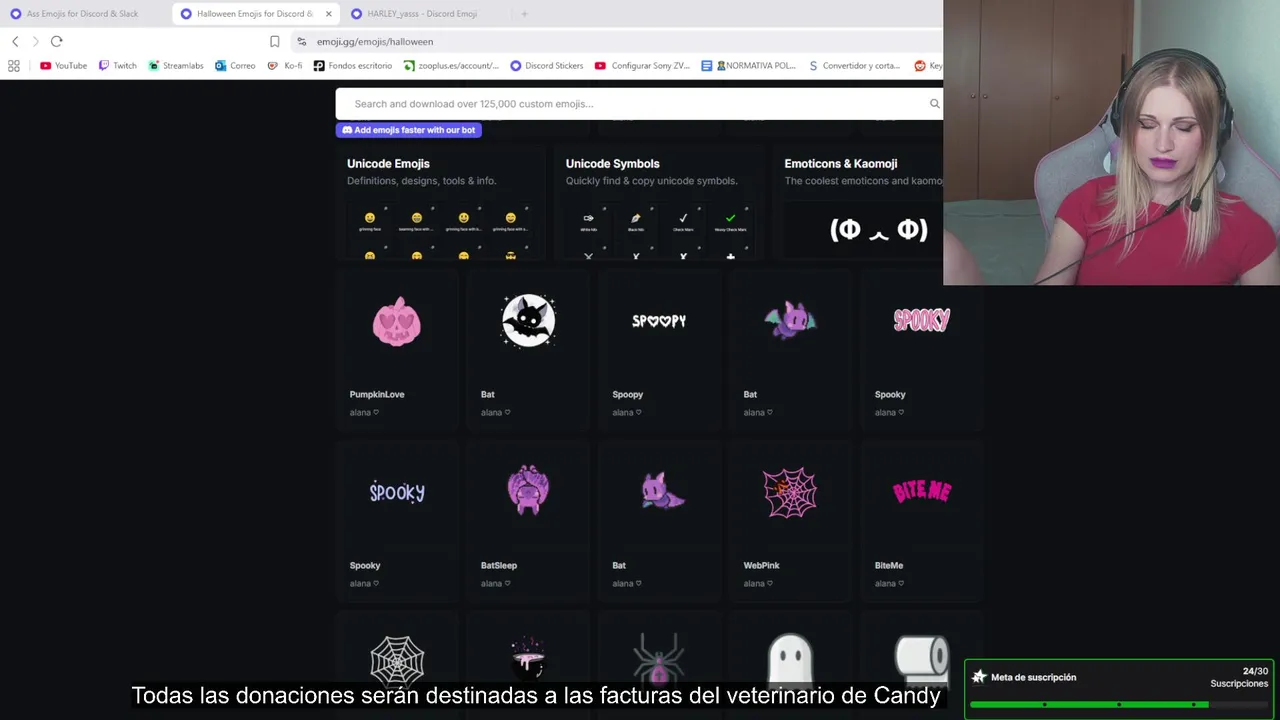
Task: Click the site settings icon in address bar
Action: tap(302, 41)
